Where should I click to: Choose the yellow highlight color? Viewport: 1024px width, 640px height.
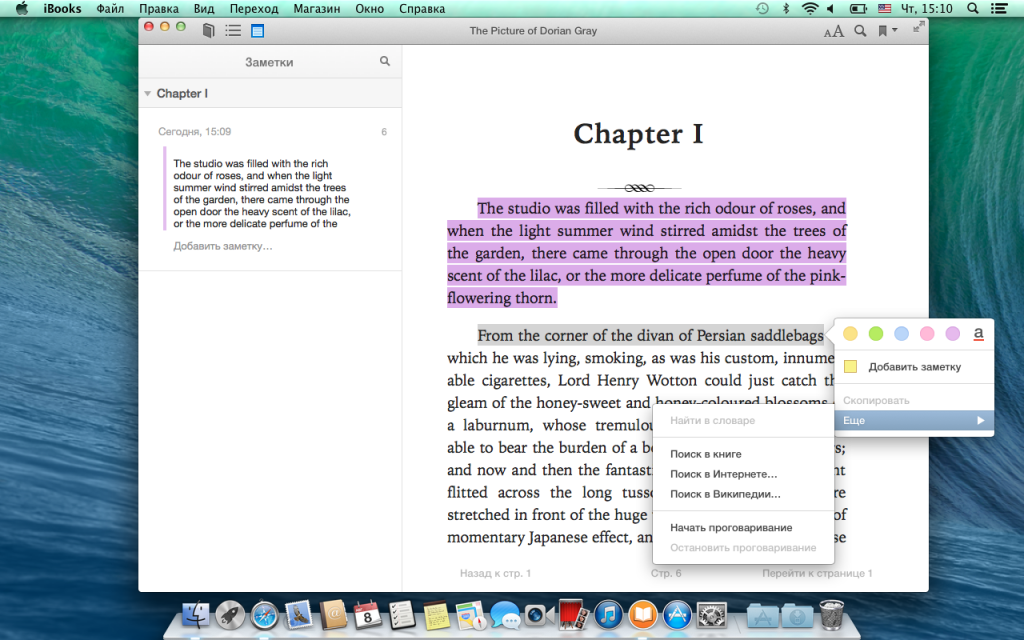(850, 334)
